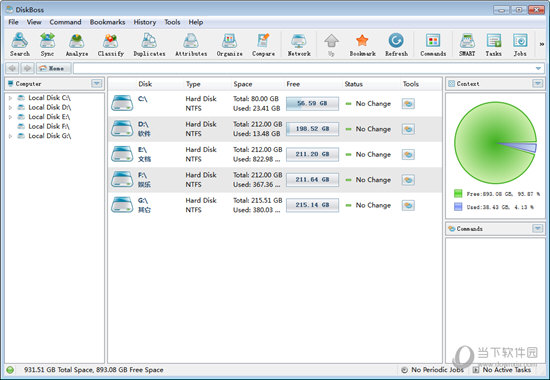Select the Analyze disk icon
550x380 pixels.
click(x=77, y=45)
